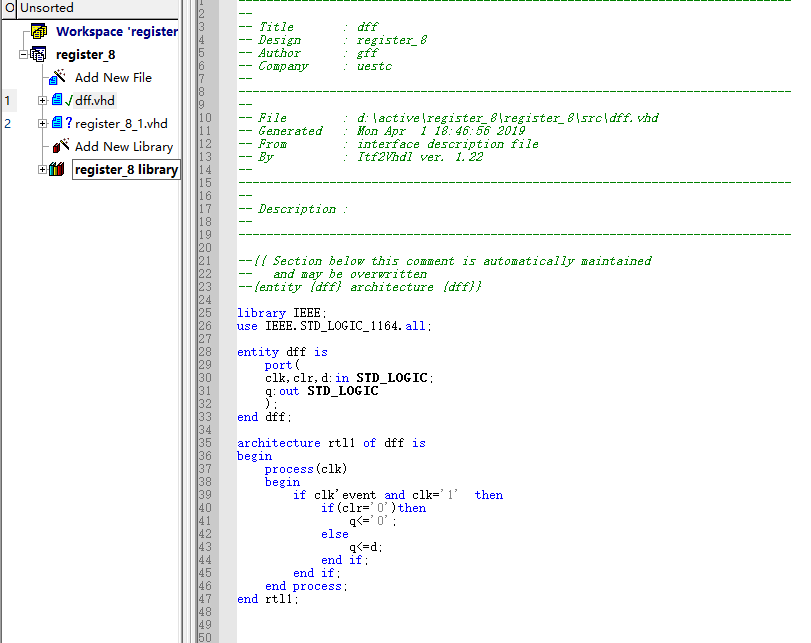Click line number 28 in the gutter
This screenshot has height=643, width=811.
[205, 352]
